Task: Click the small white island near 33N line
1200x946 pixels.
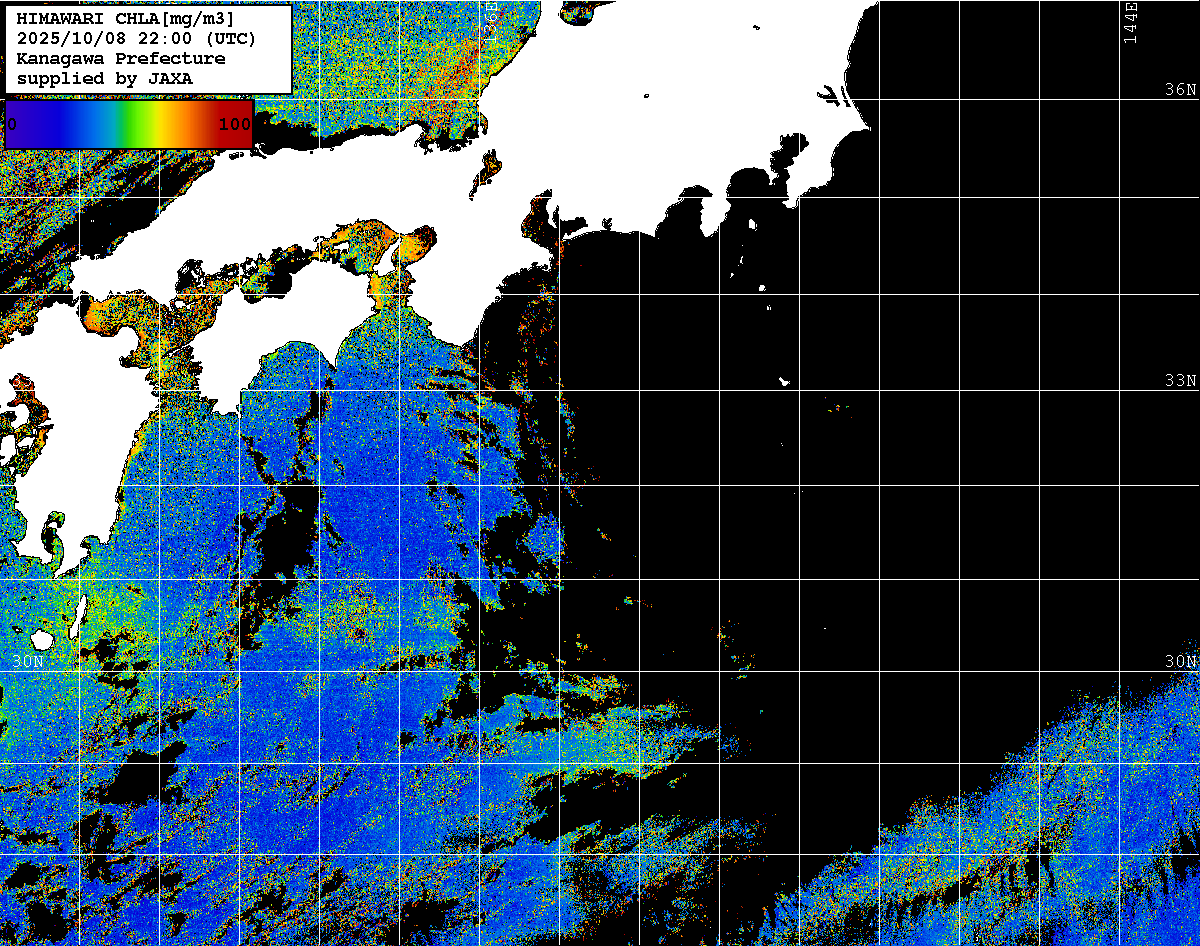Action: tap(784, 381)
